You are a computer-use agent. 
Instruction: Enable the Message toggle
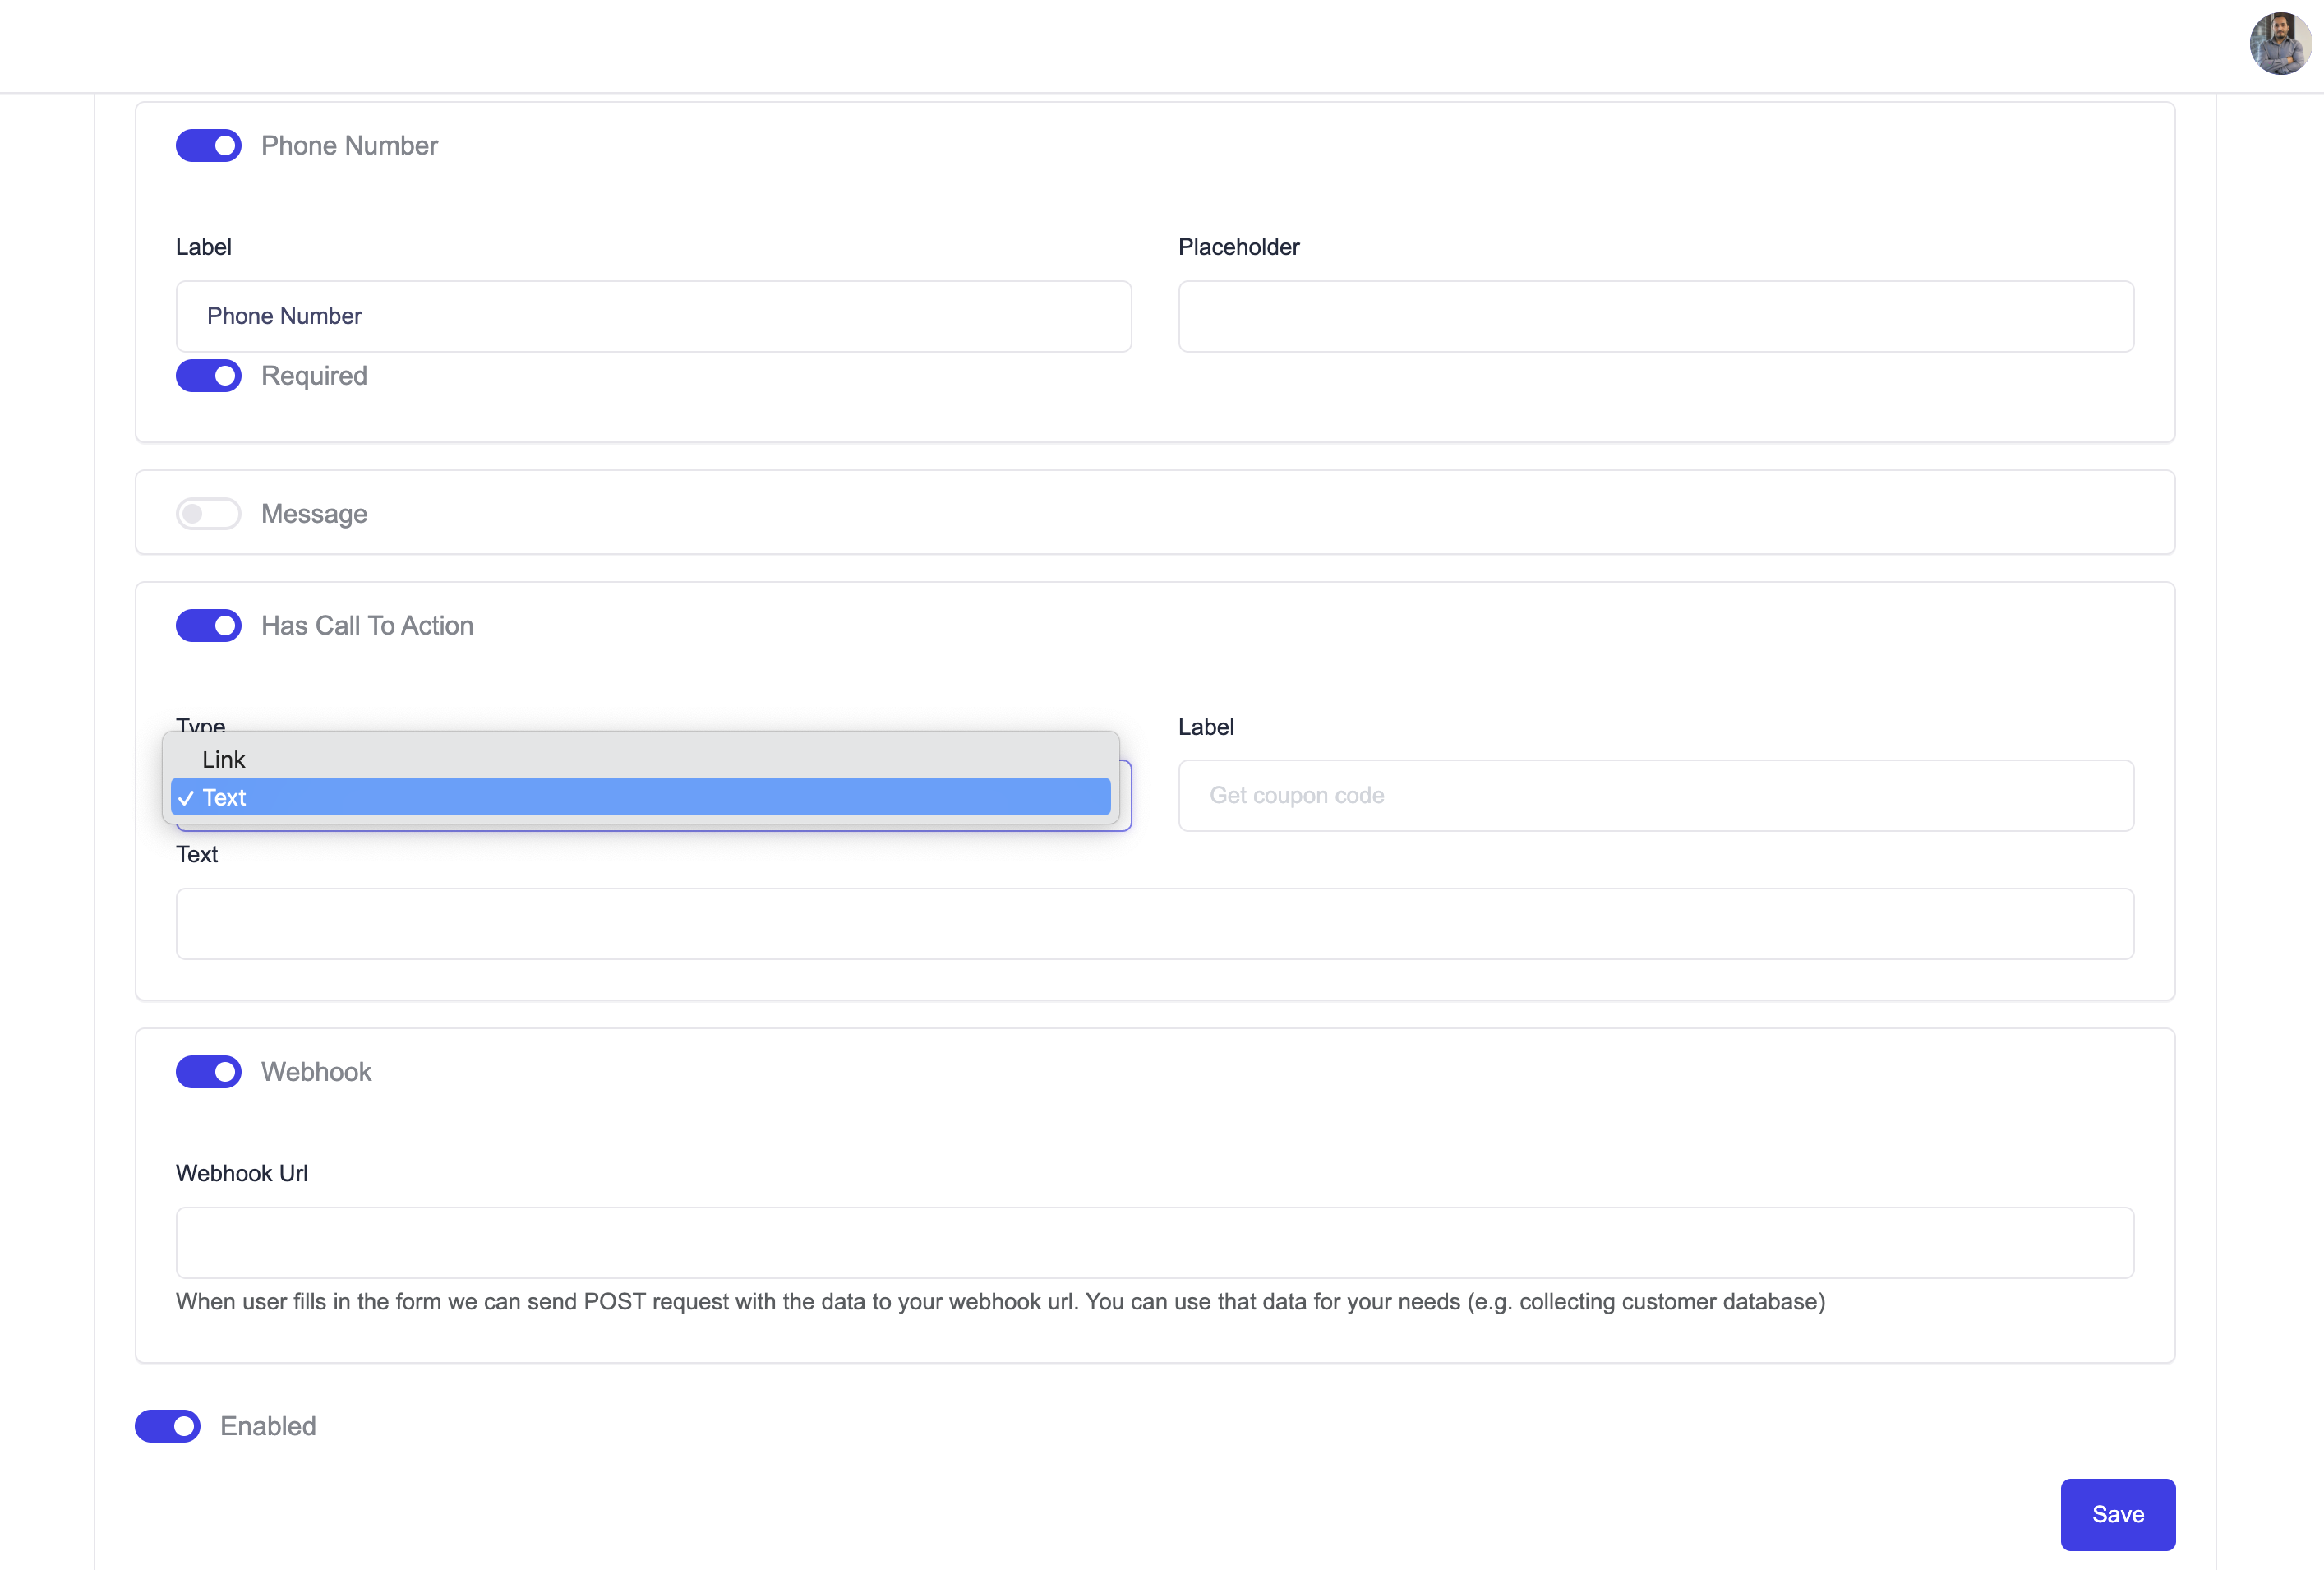point(208,513)
